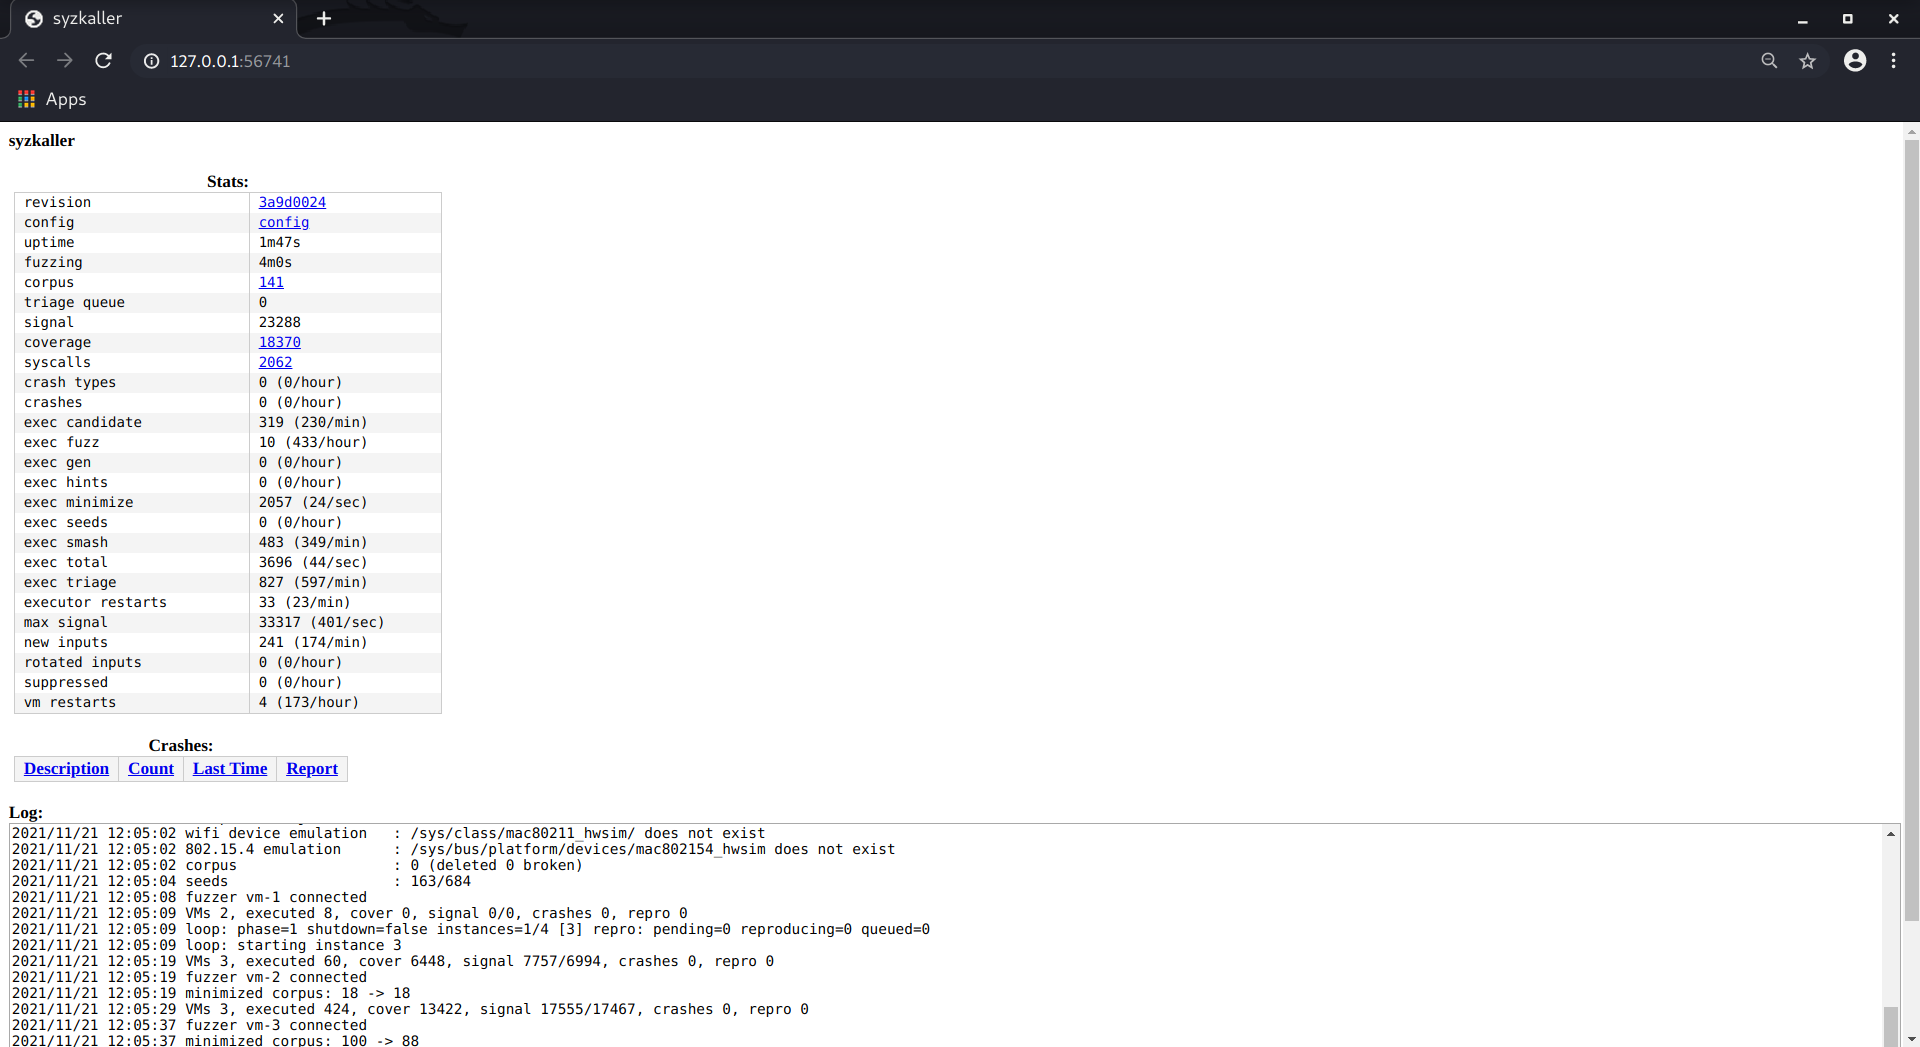Image resolution: width=1920 pixels, height=1047 pixels.
Task: Open corpus 141 link
Action: point(271,282)
